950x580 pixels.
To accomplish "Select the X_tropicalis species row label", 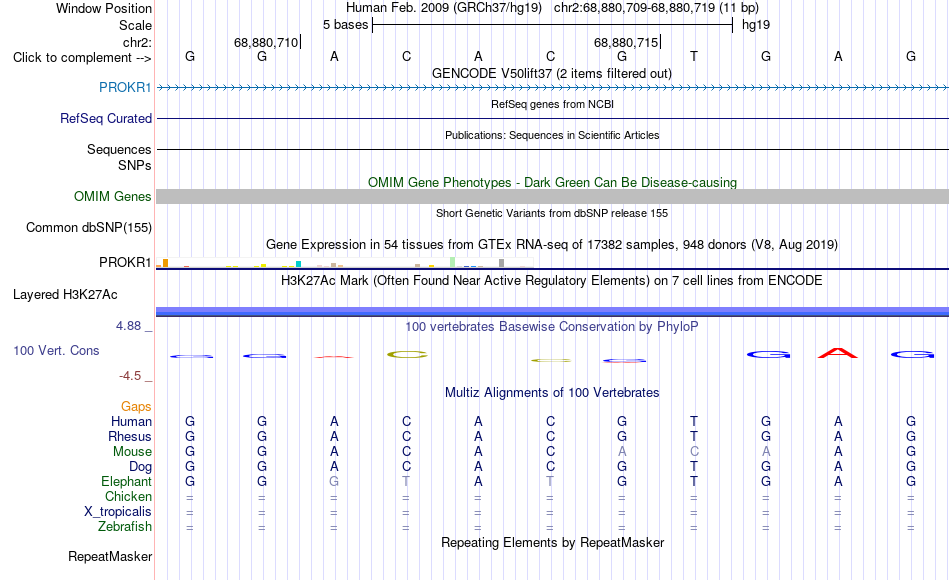I will [x=118, y=512].
